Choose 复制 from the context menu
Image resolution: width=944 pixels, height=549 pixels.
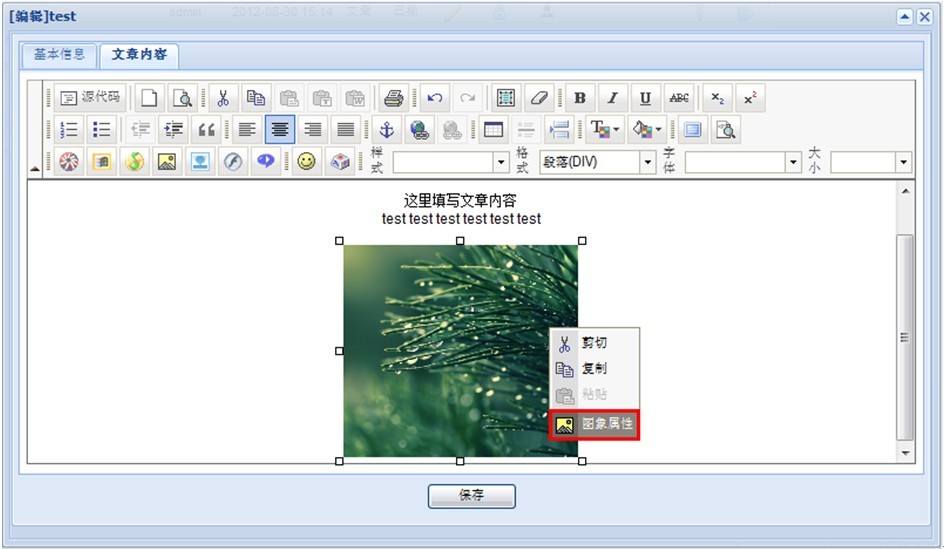pos(594,369)
